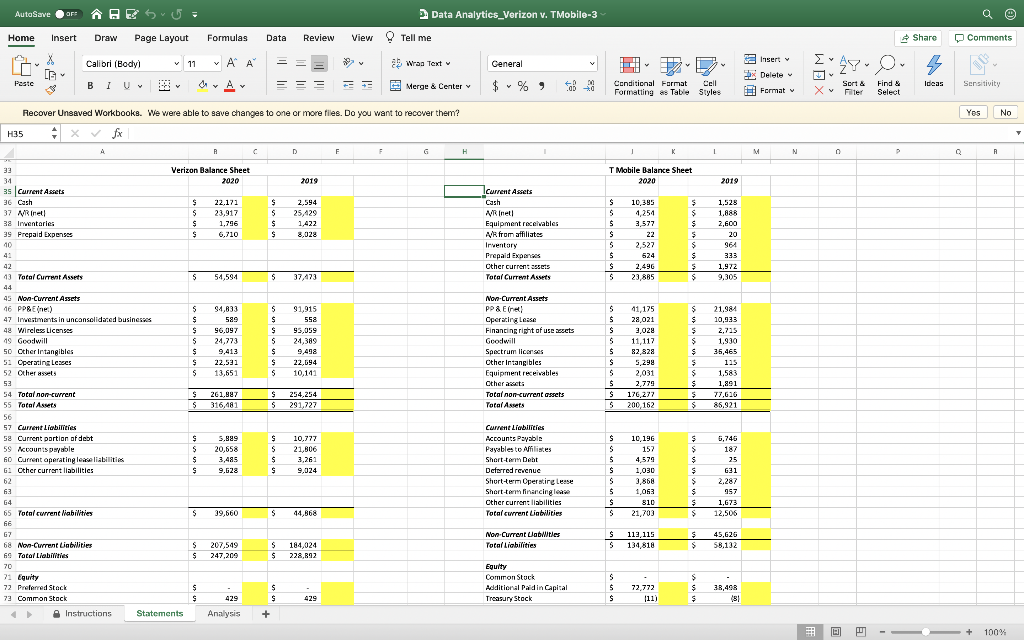The image size is (1024, 640).
Task: Open the Search magnifier in title bar
Action: pyautogui.click(x=987, y=14)
